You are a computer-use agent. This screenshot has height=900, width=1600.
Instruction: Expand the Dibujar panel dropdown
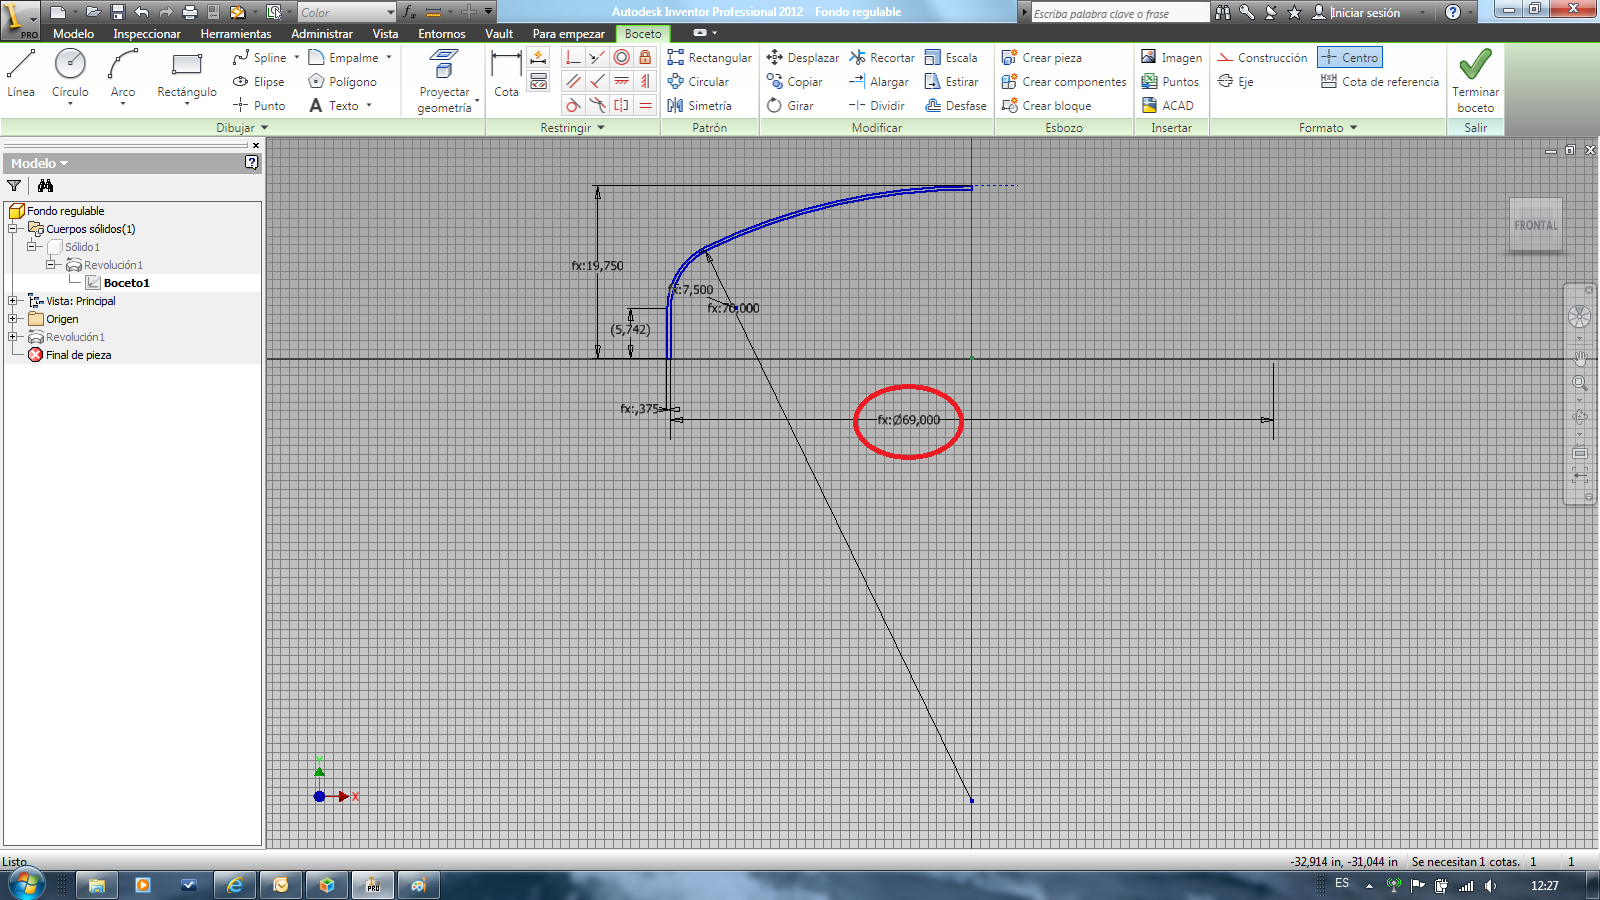click(242, 128)
